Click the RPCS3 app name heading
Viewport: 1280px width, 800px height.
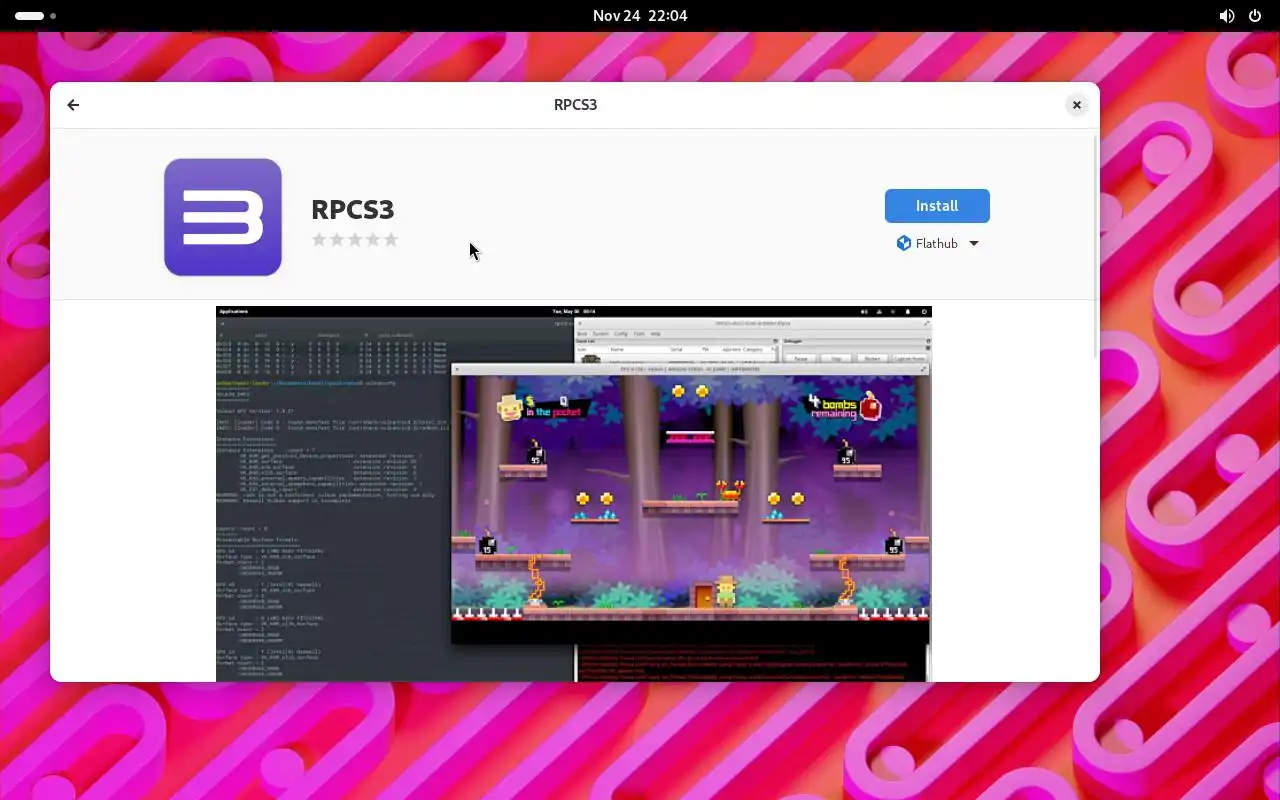[x=353, y=209]
